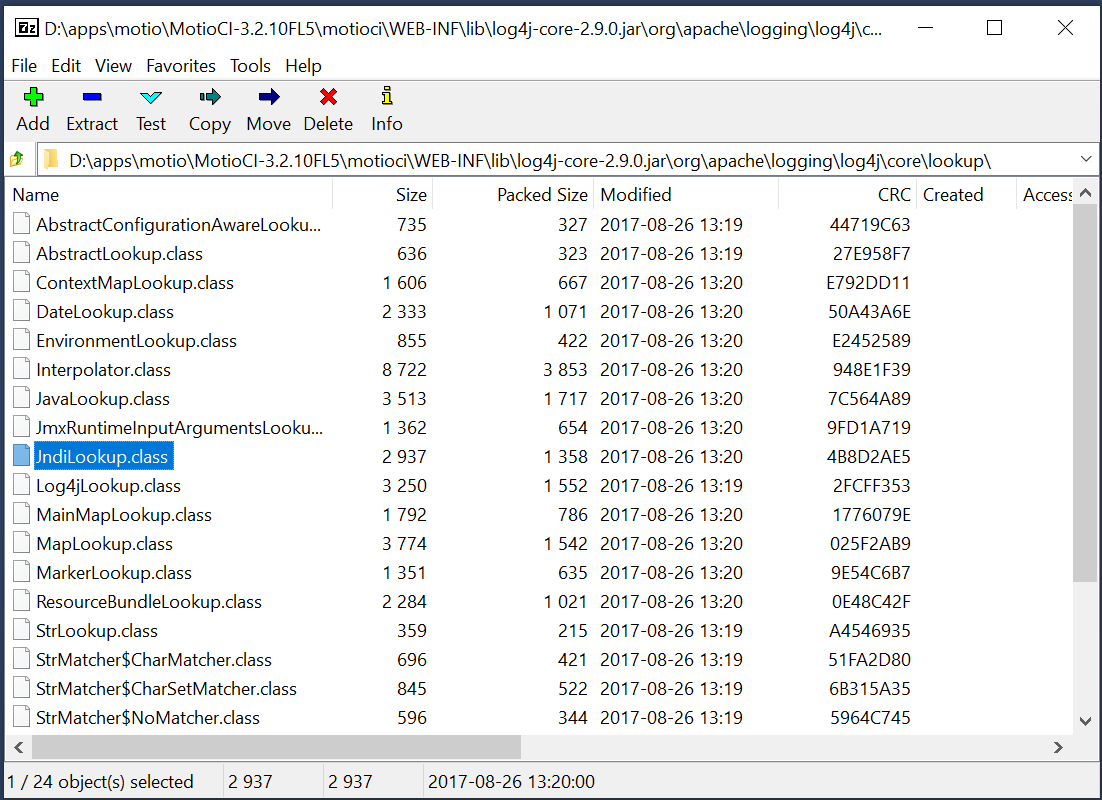Screen dimensions: 1102x800
Task: Click file icon of ResourceBundleLookup.class
Action: point(22,601)
